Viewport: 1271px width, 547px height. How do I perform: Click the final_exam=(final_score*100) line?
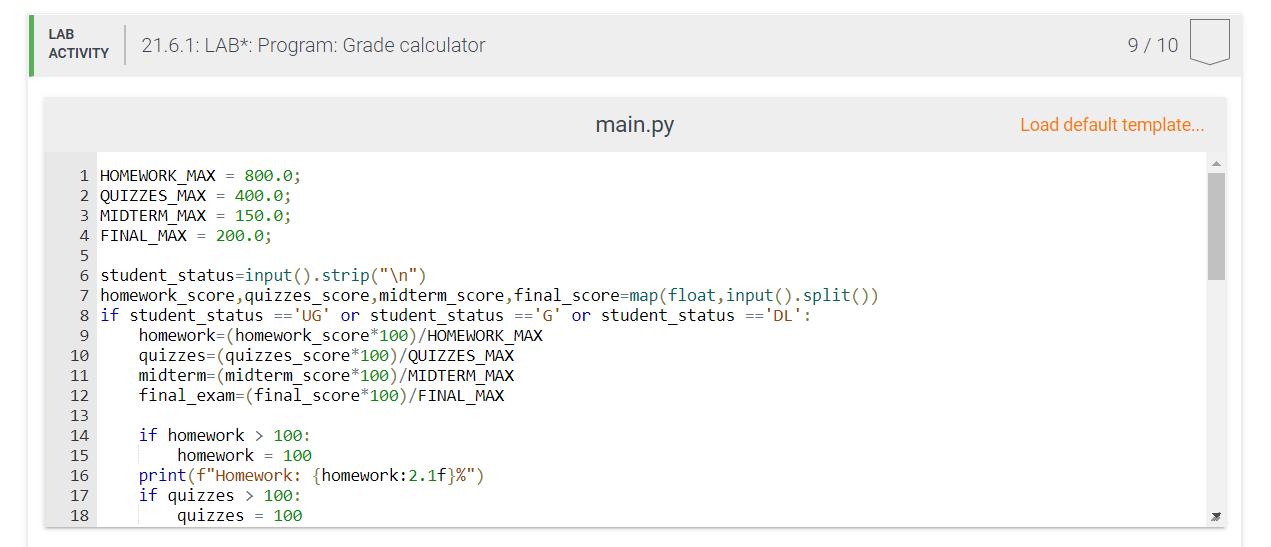321,396
